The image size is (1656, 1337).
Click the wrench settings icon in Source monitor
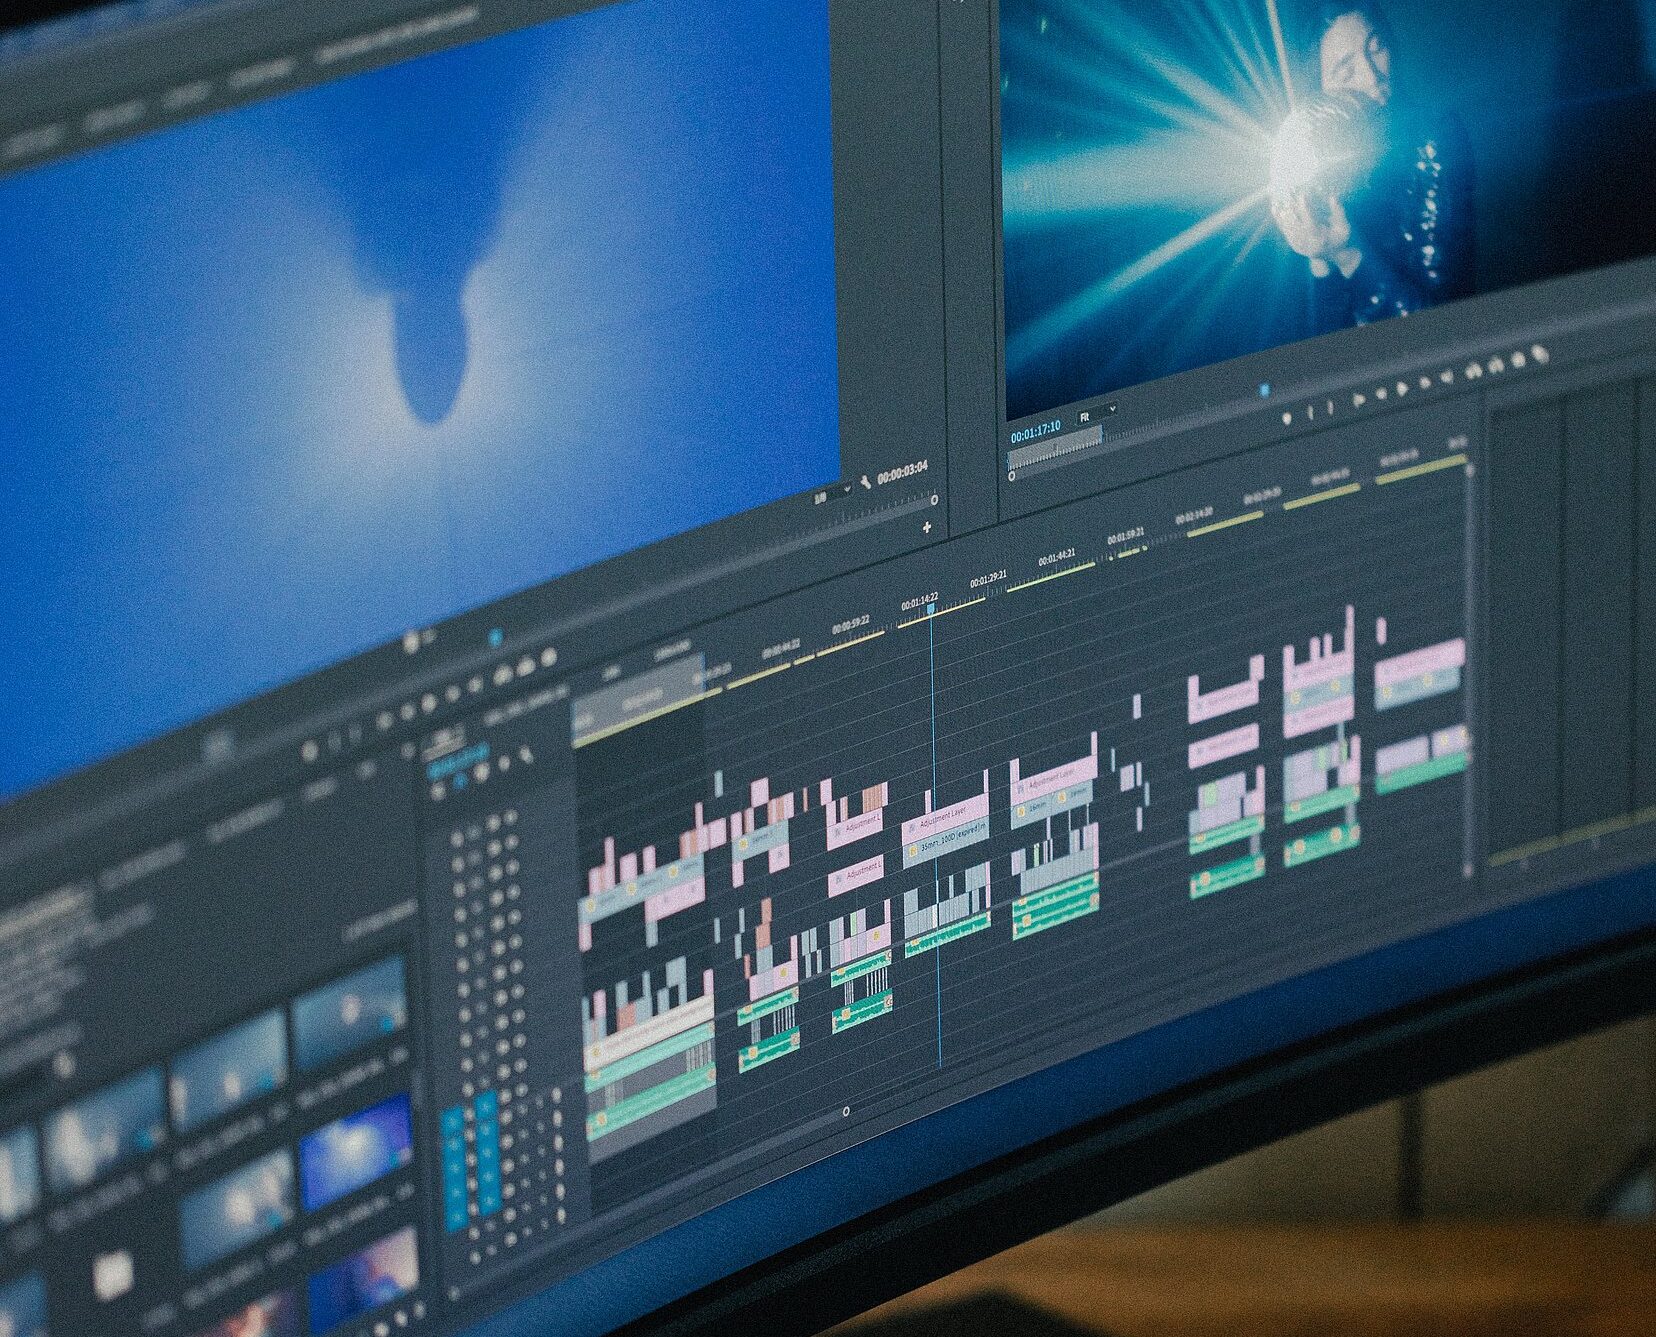pyautogui.click(x=864, y=483)
